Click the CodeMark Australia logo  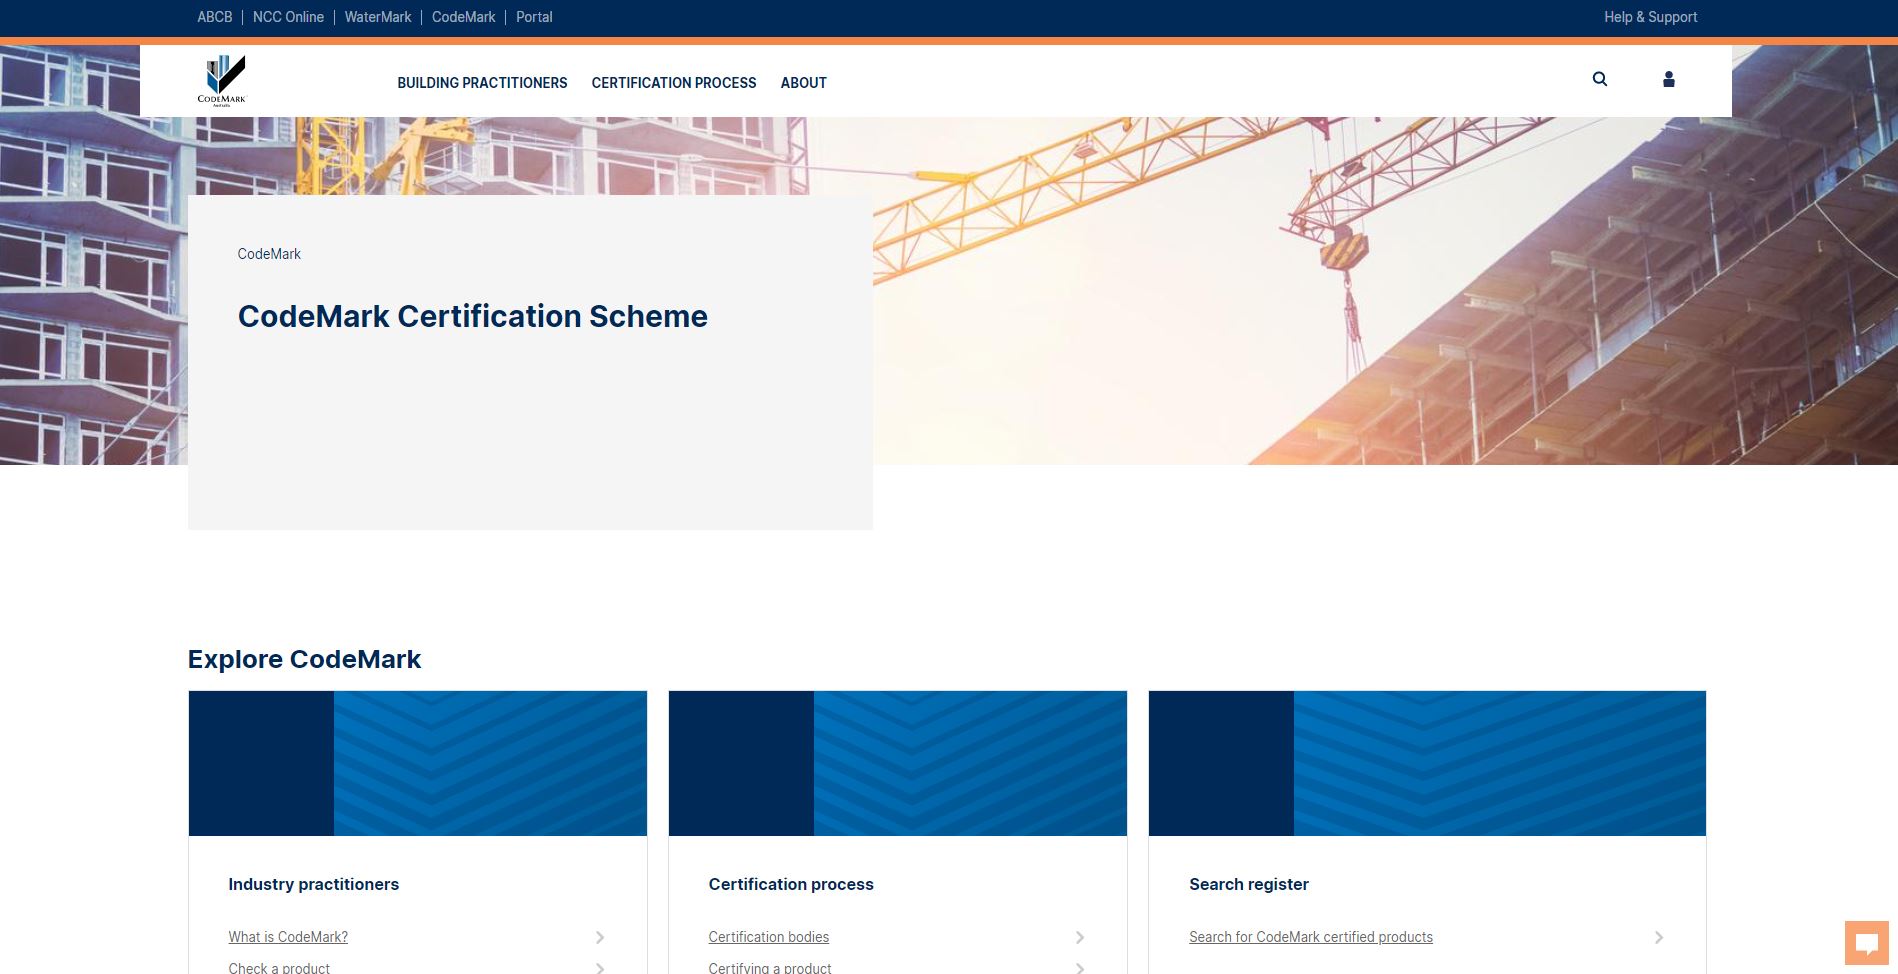(222, 80)
